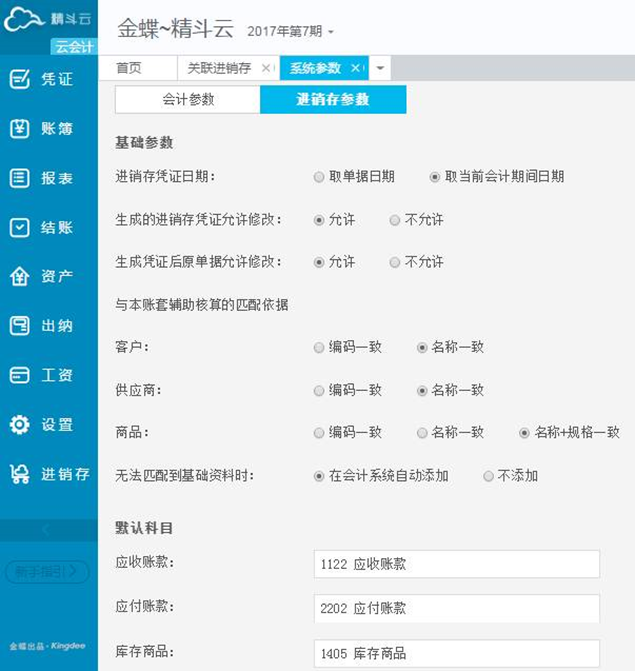Viewport: 635px width, 671px height.
Task: Choose 允许 for 生成的进销存凭证允许修改
Action: (x=319, y=220)
